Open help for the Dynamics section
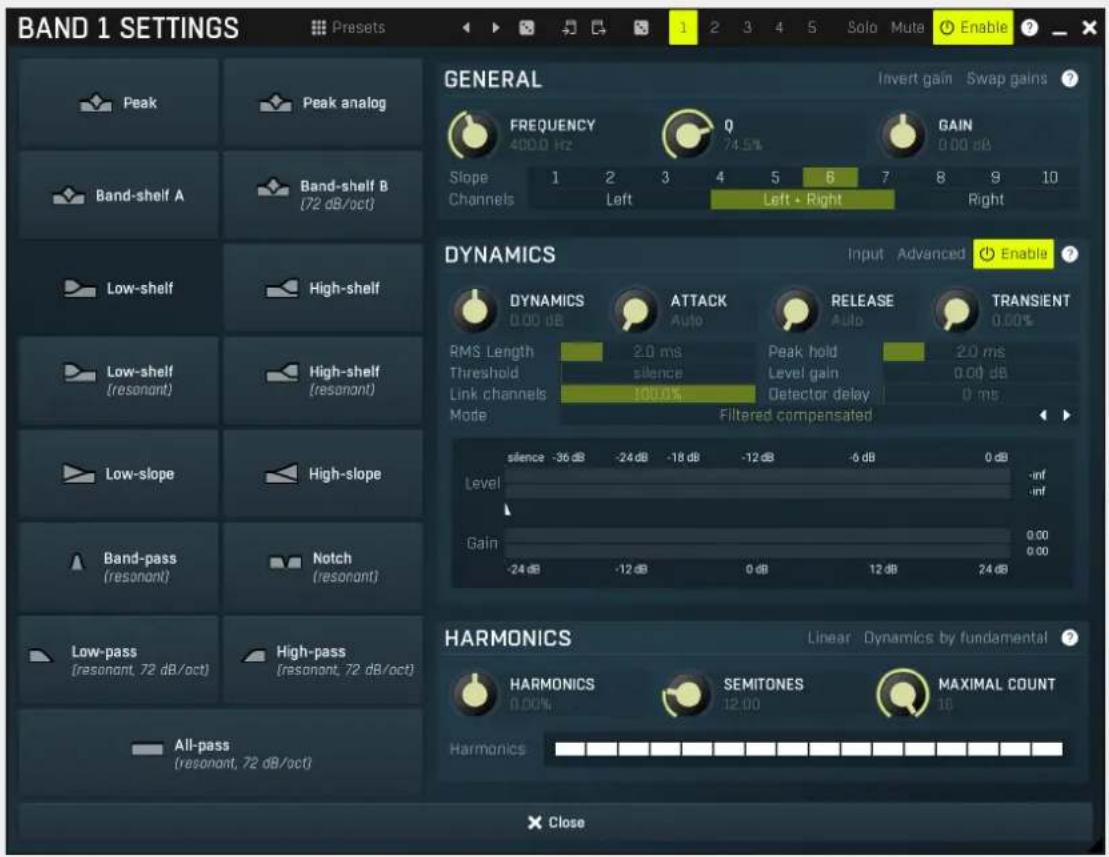1109x857 pixels. point(1069,254)
